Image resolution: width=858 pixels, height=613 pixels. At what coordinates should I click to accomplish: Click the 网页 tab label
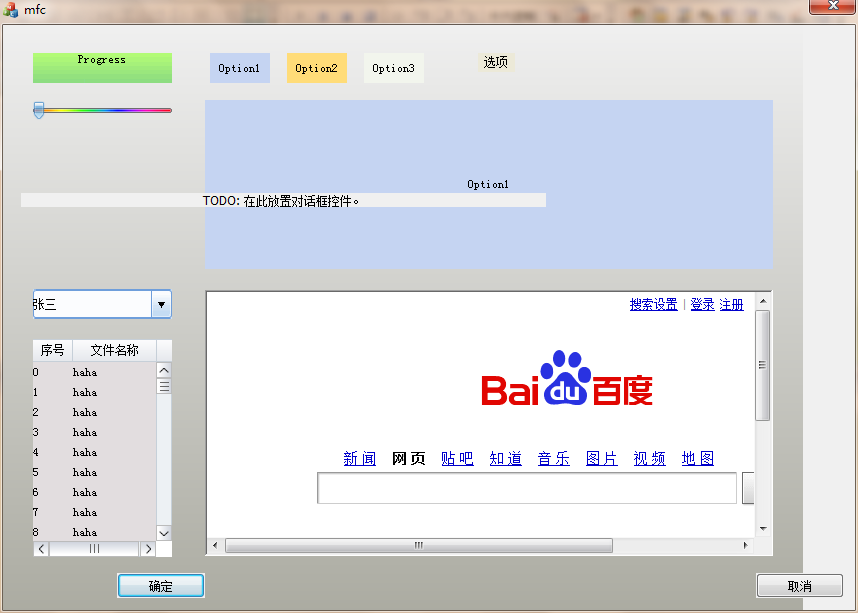point(409,458)
